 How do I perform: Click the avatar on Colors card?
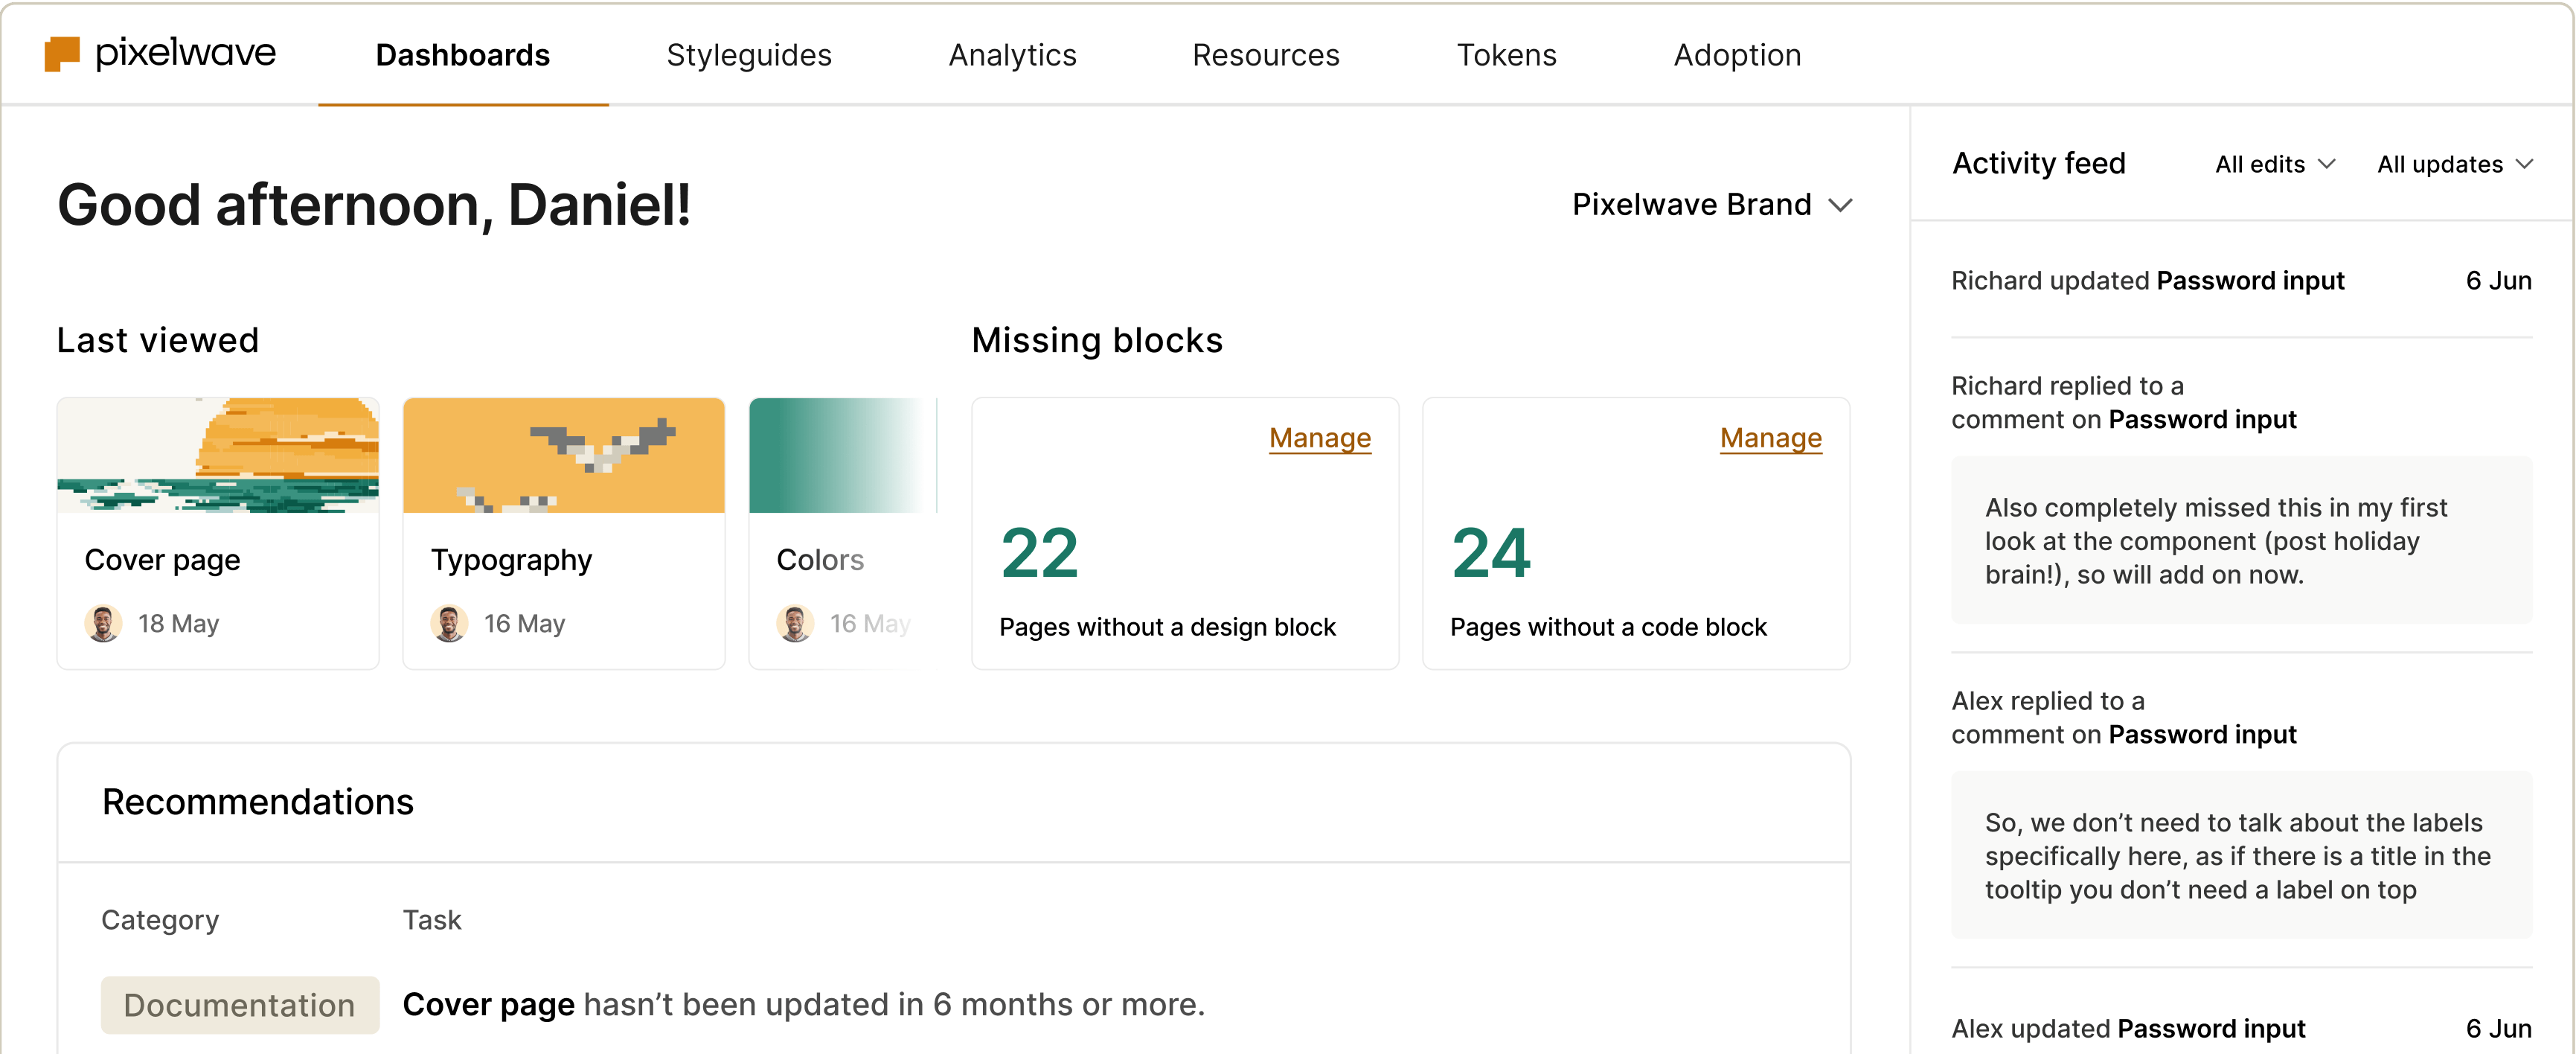(x=795, y=623)
